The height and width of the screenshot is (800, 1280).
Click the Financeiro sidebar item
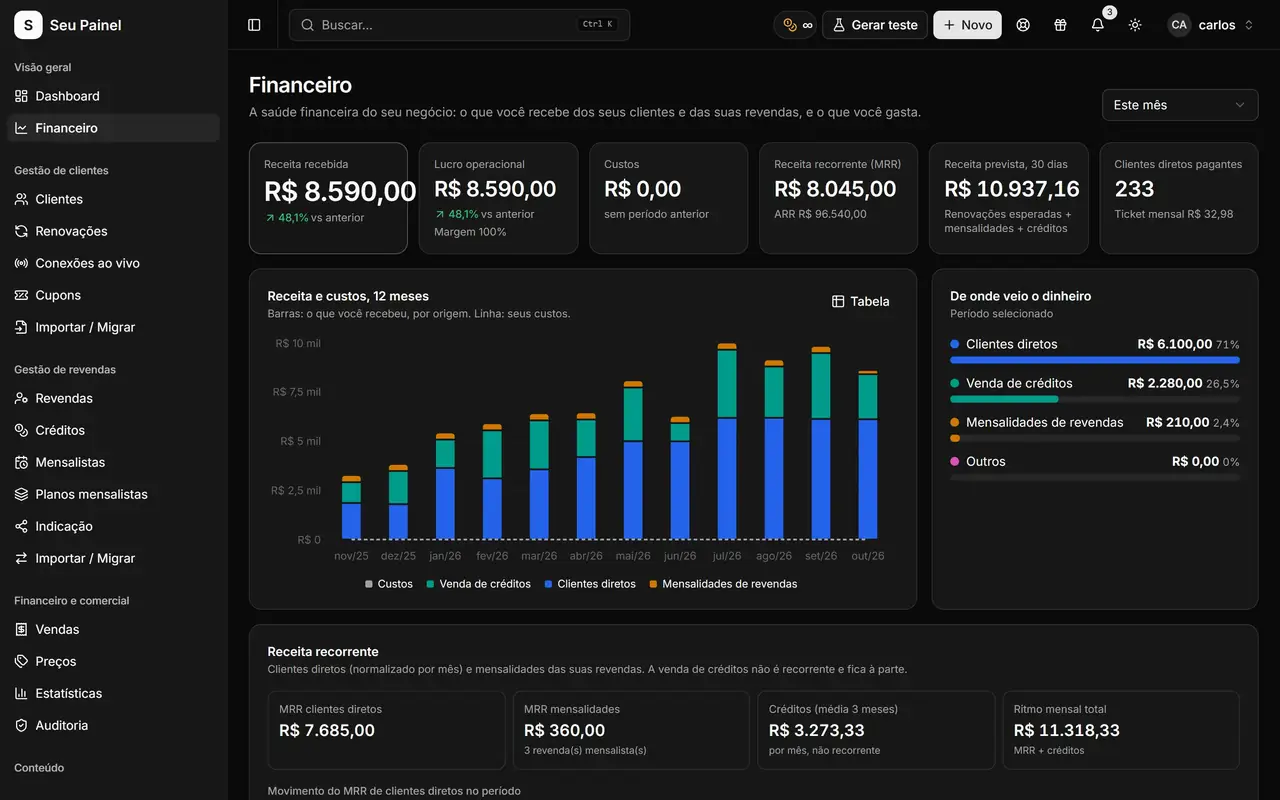[113, 128]
